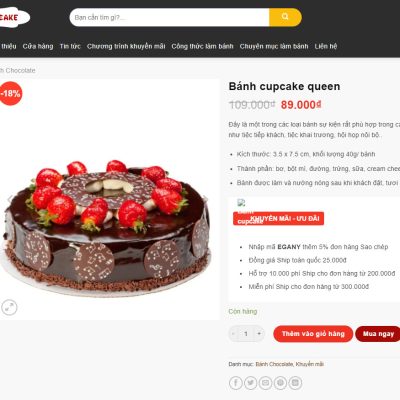Image resolution: width=400 pixels, height=400 pixels.
Task: Open fullscreen image zoom icon
Action: tap(9, 307)
